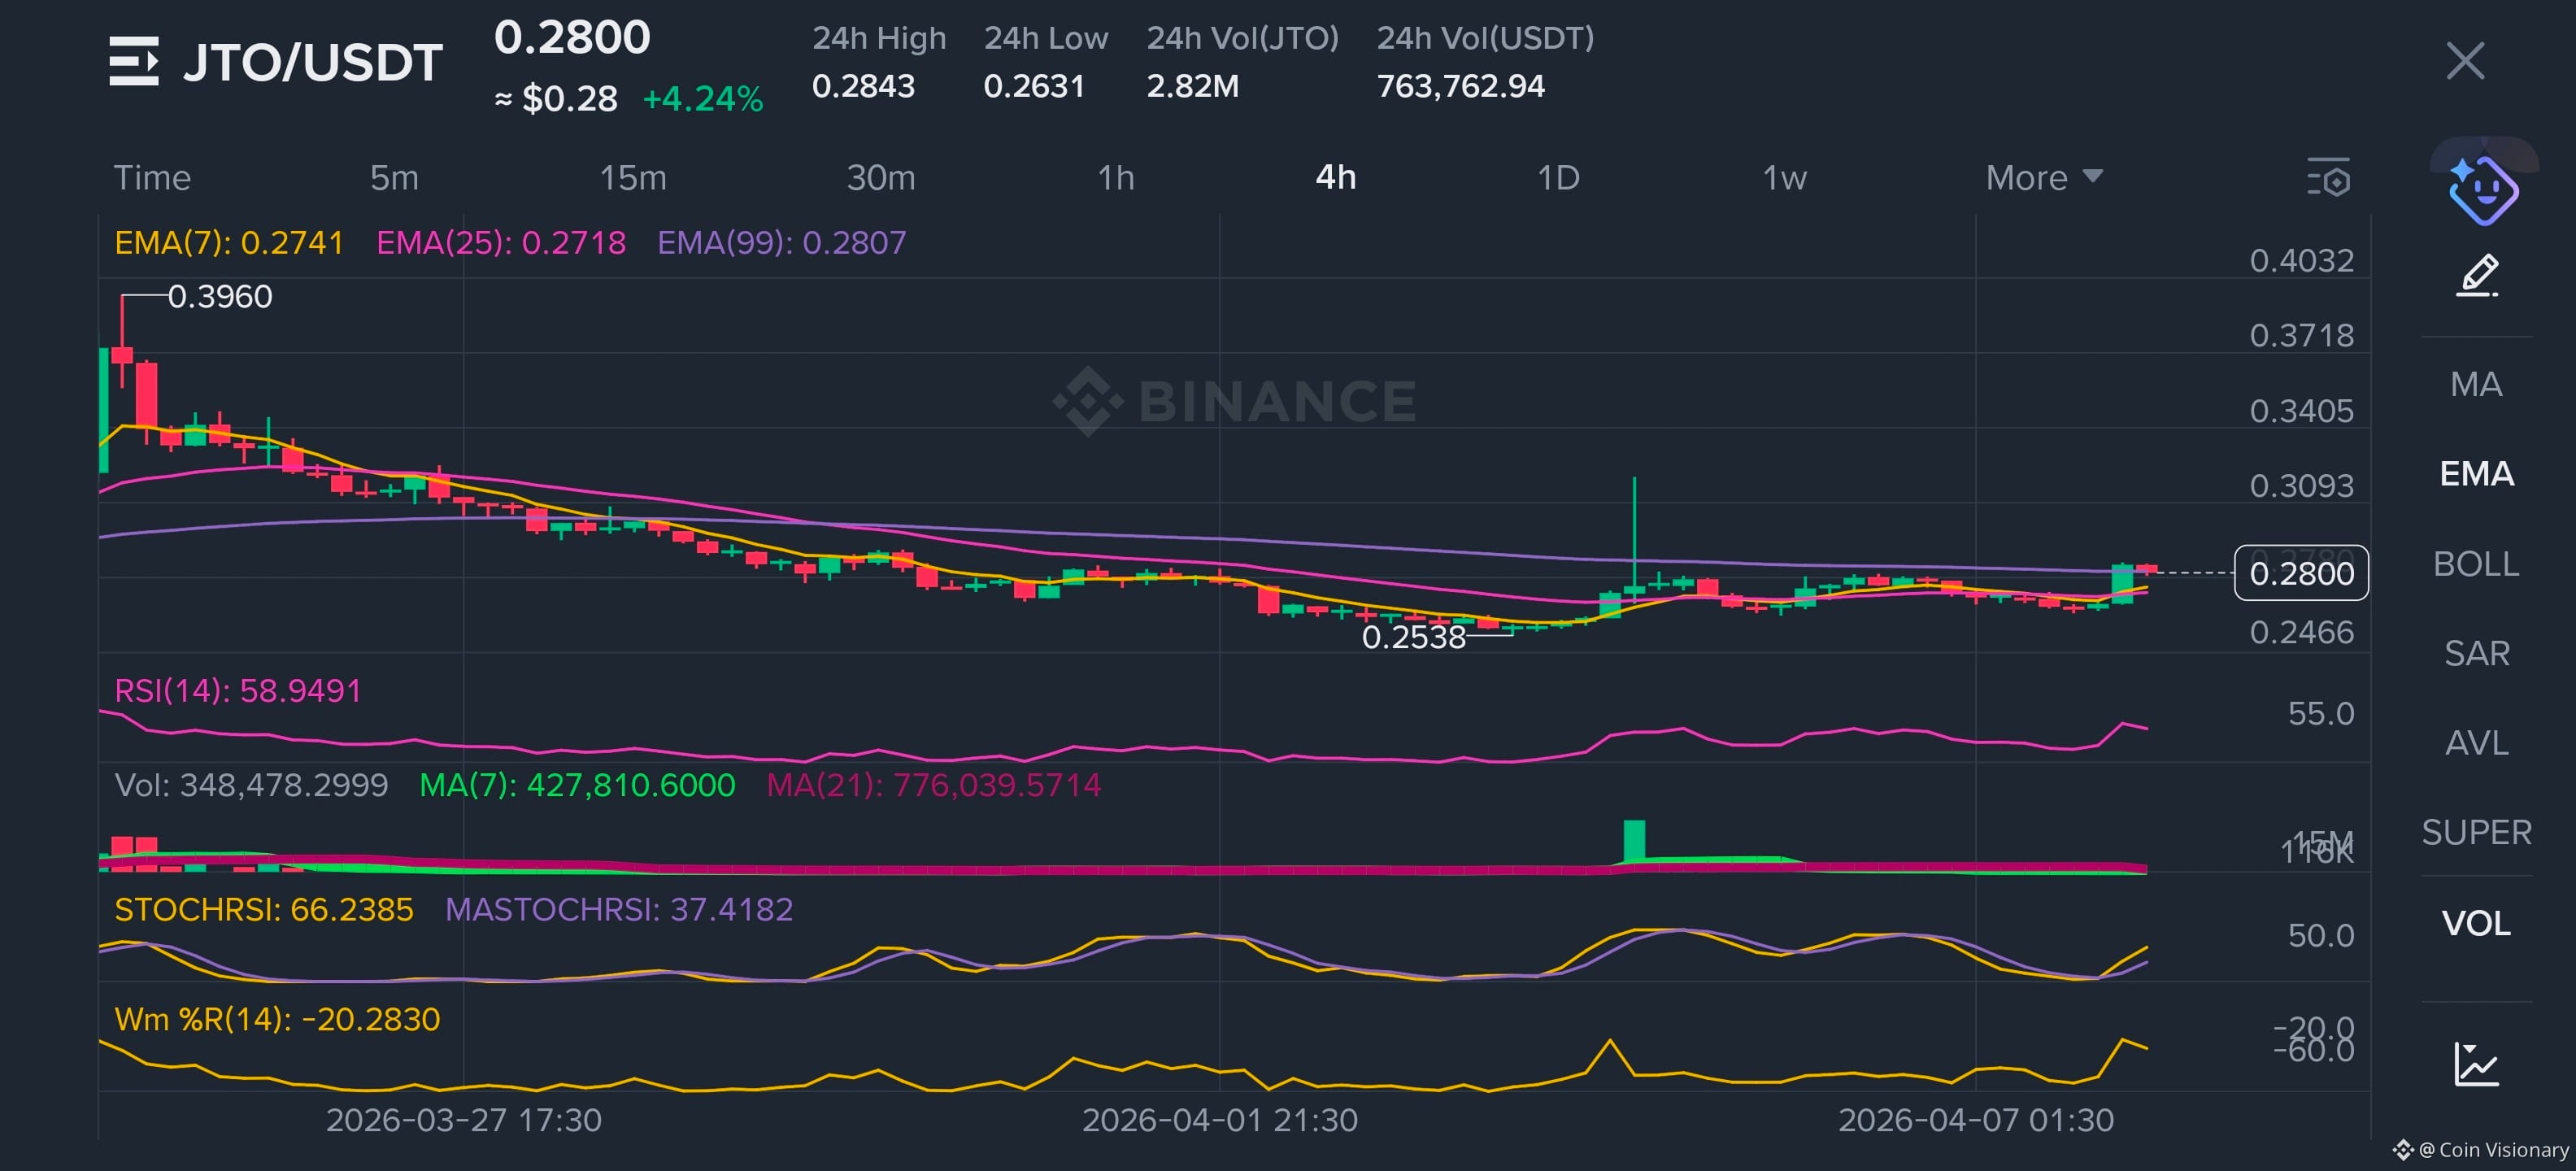Click the RSI(14) indicator label
Viewport: 2576px width, 1171px height.
(238, 691)
